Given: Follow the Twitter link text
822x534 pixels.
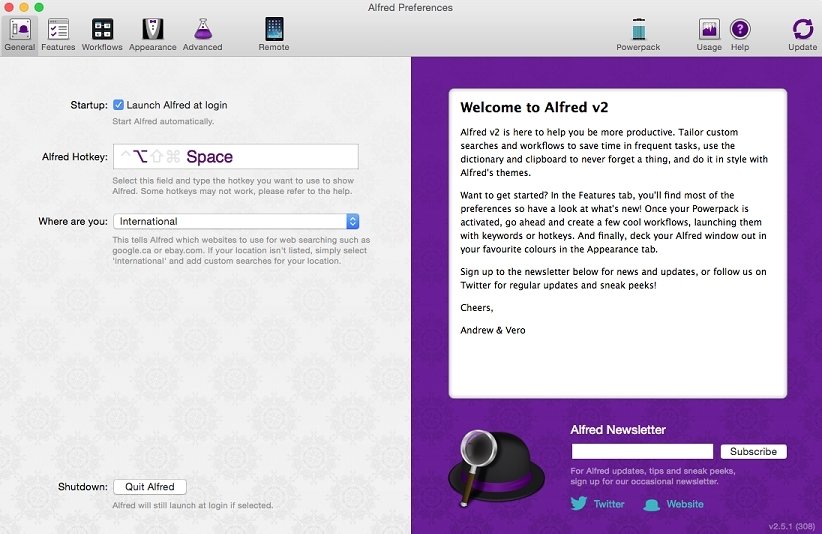Looking at the screenshot, I should 609,504.
